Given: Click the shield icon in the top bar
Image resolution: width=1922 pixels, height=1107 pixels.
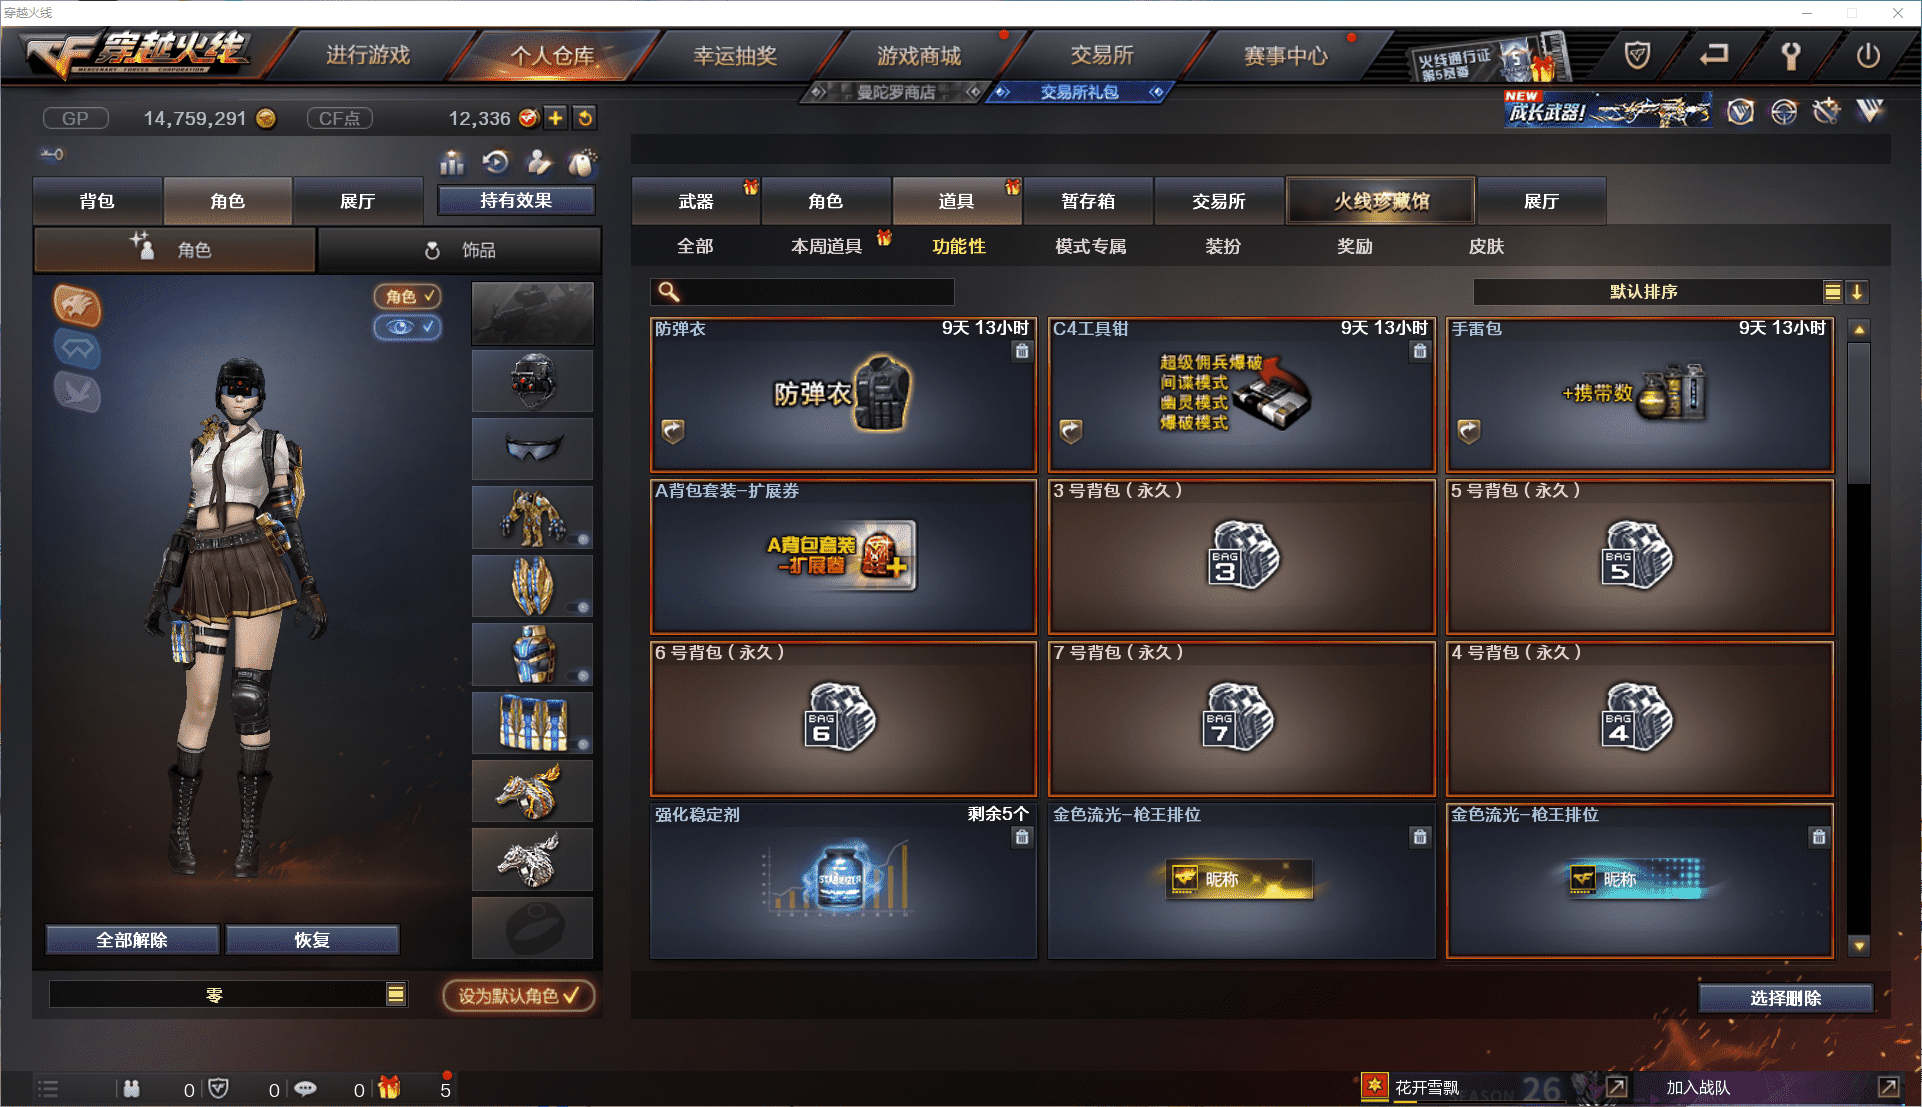Looking at the screenshot, I should tap(1638, 55).
